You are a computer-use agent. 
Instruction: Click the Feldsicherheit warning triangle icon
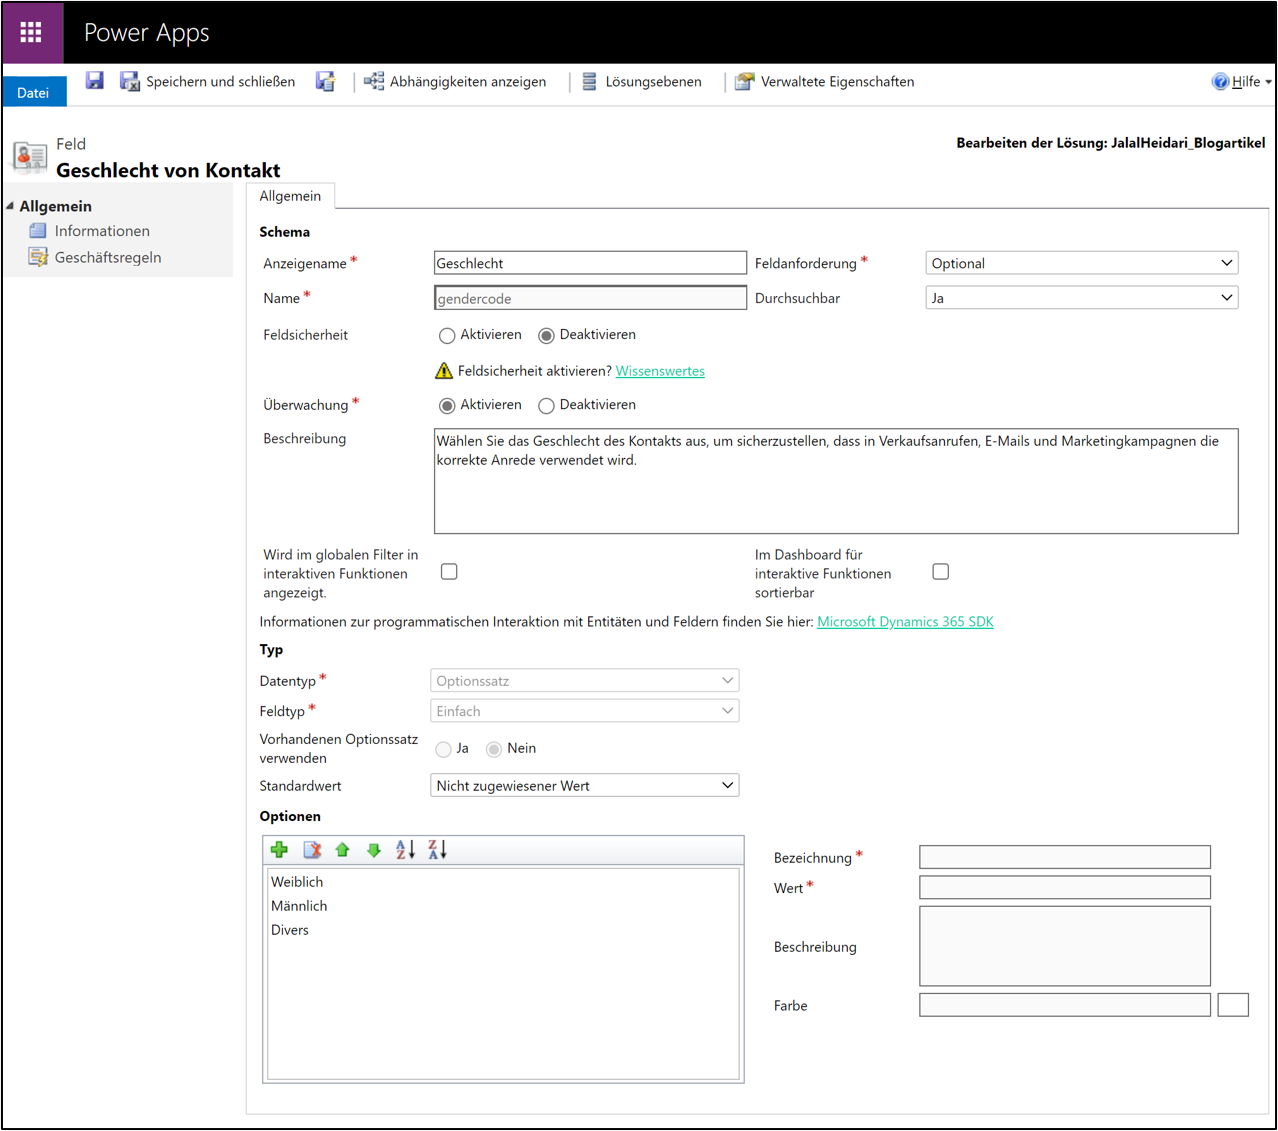click(x=444, y=371)
